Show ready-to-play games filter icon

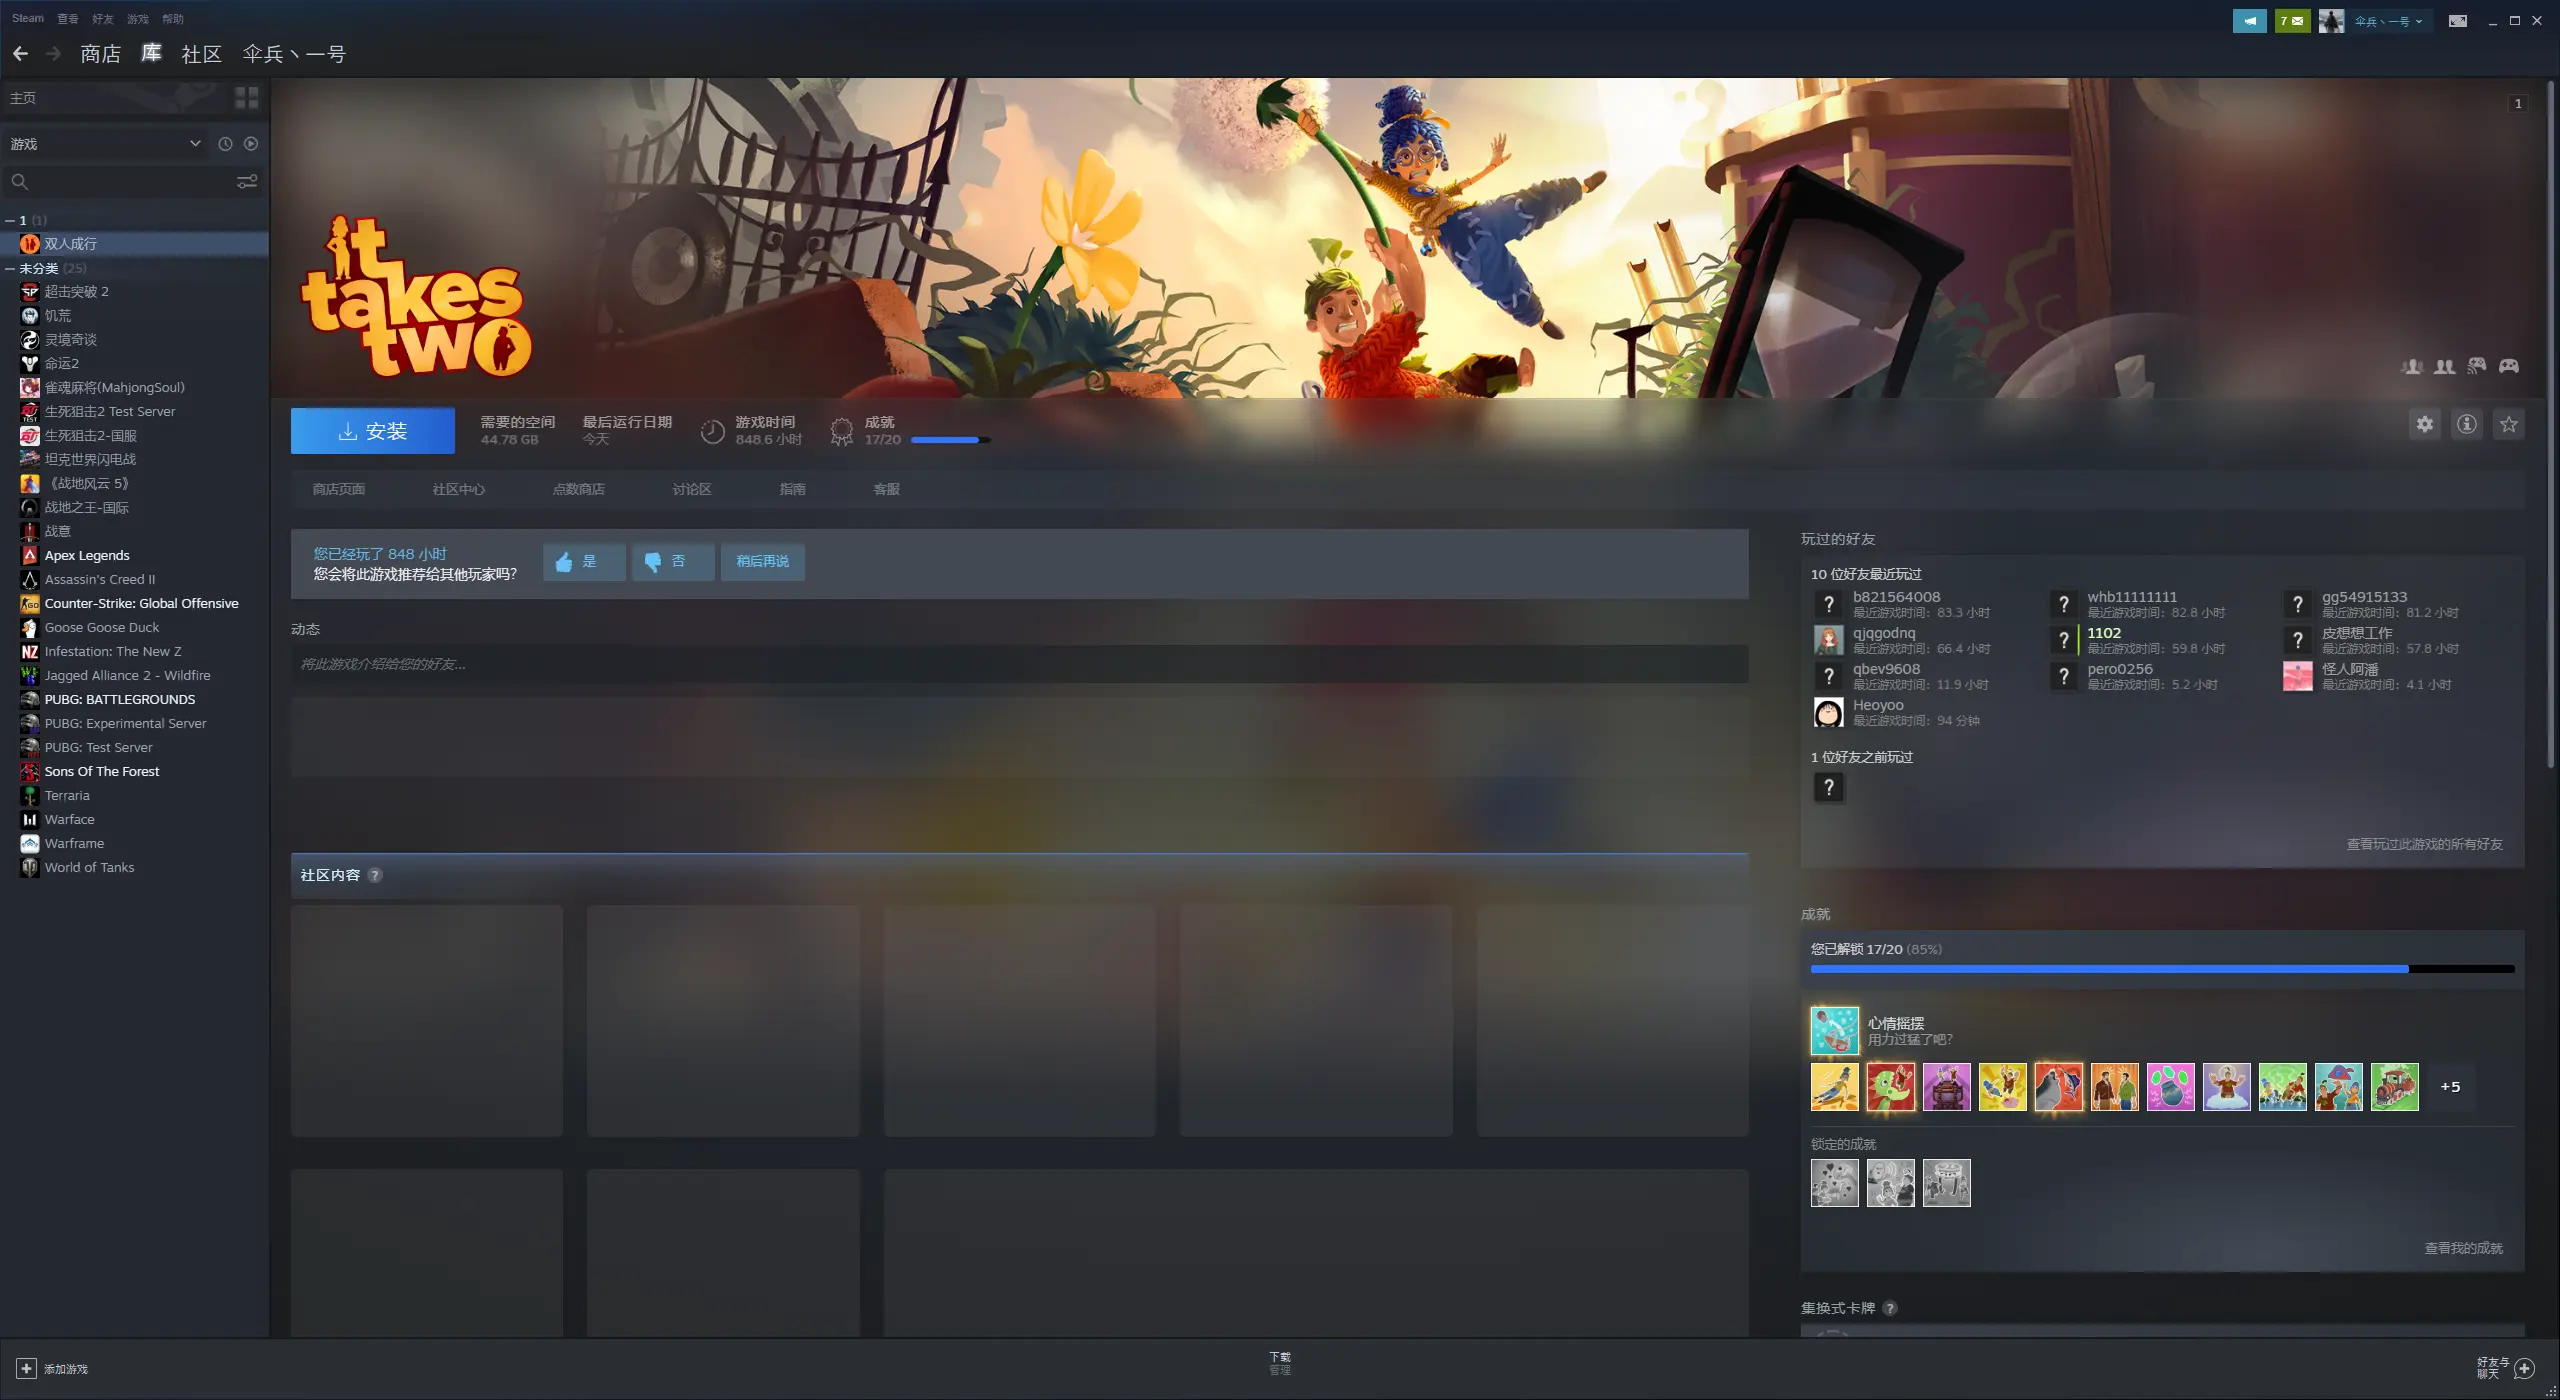(251, 144)
